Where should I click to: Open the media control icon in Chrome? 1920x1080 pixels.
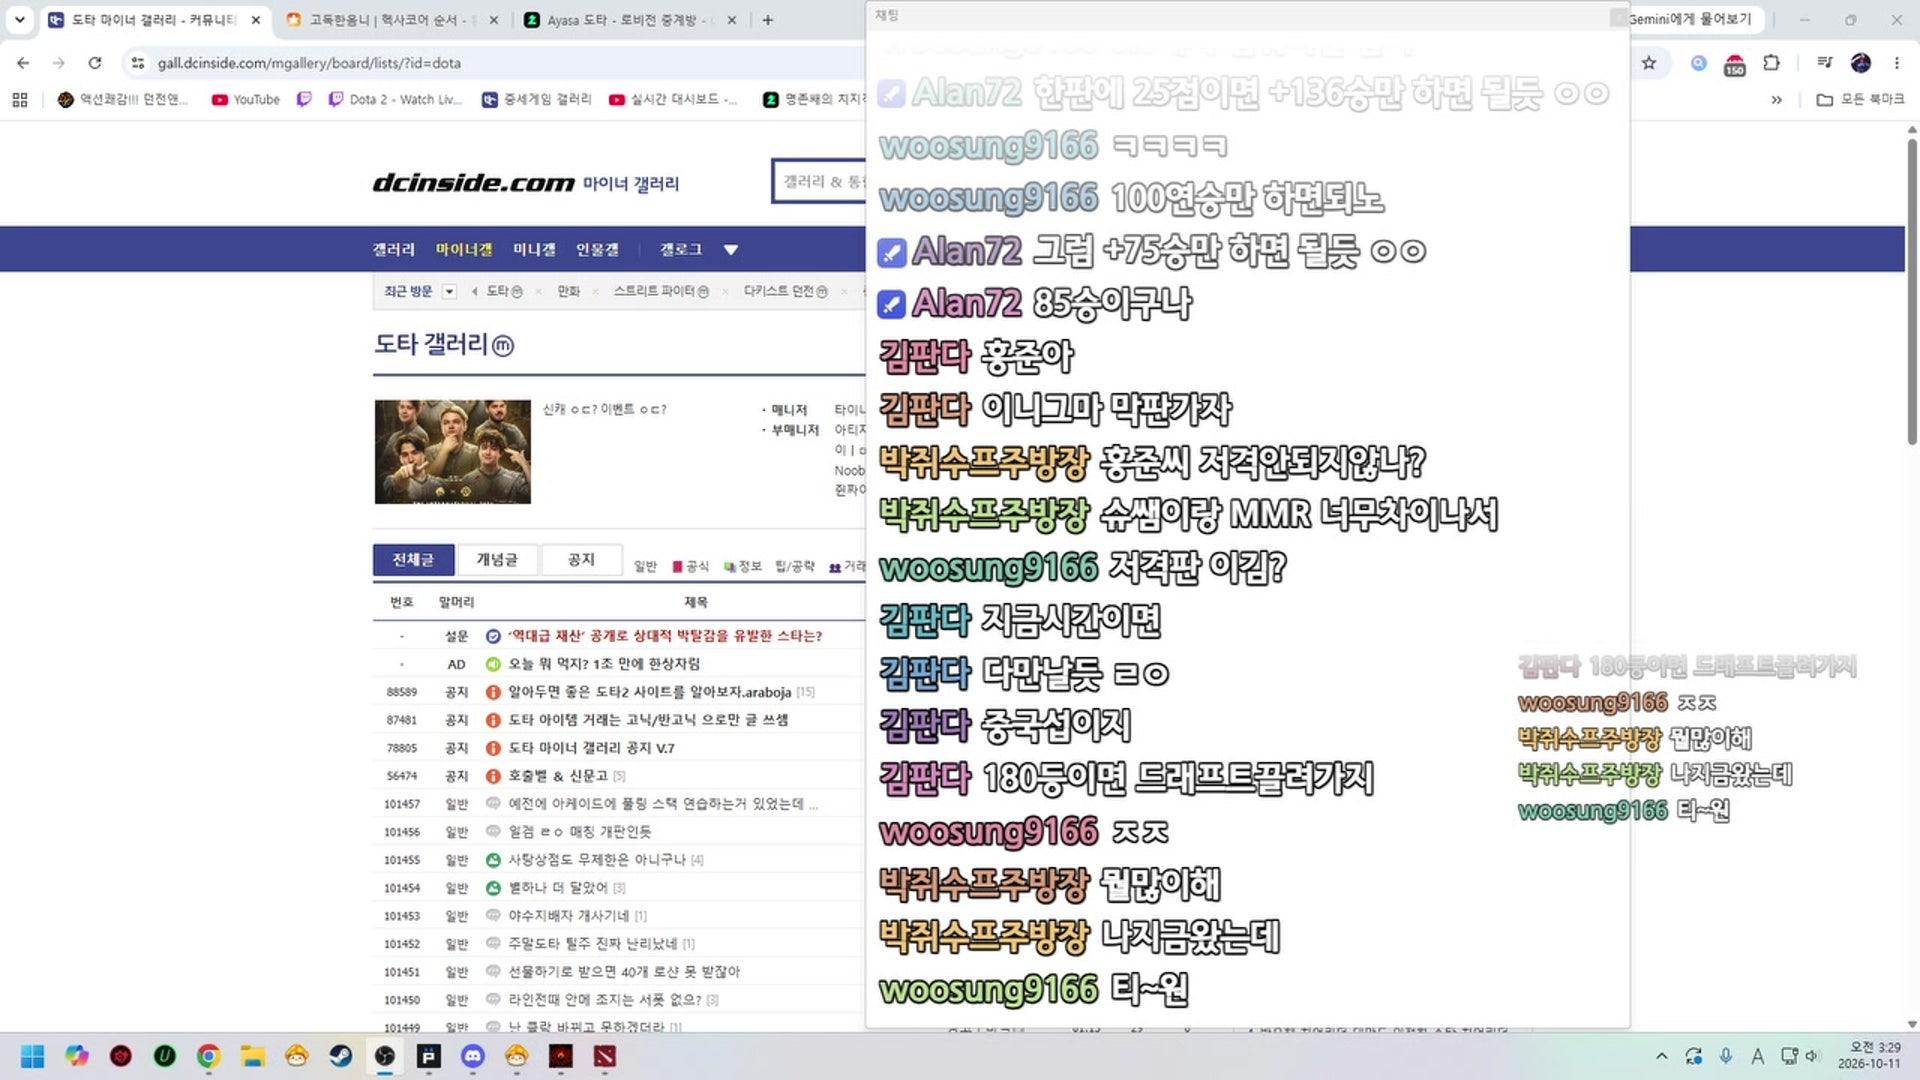(x=1825, y=63)
